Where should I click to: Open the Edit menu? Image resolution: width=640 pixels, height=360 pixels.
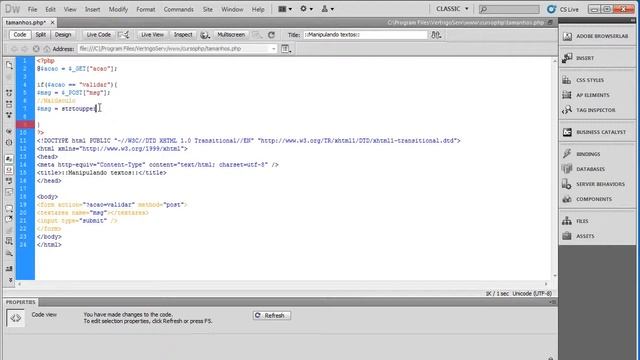click(x=50, y=9)
